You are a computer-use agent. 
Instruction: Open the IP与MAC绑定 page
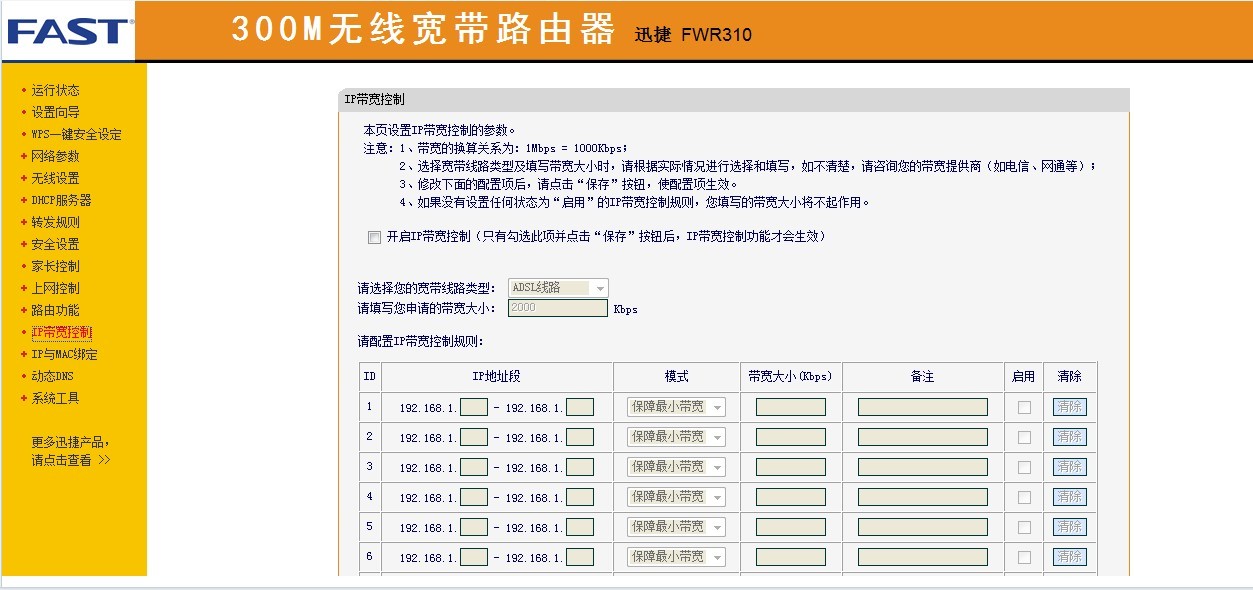(62, 354)
